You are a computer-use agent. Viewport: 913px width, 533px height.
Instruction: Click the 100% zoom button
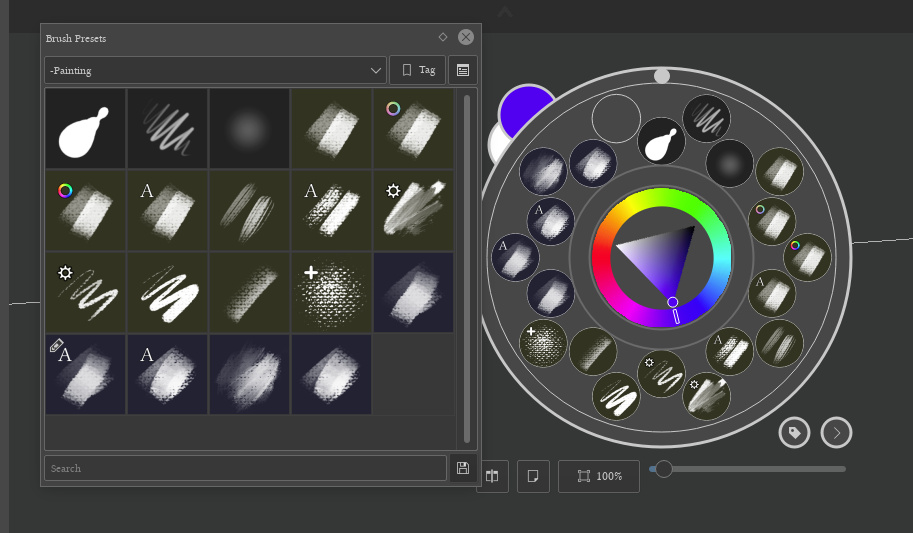(599, 476)
